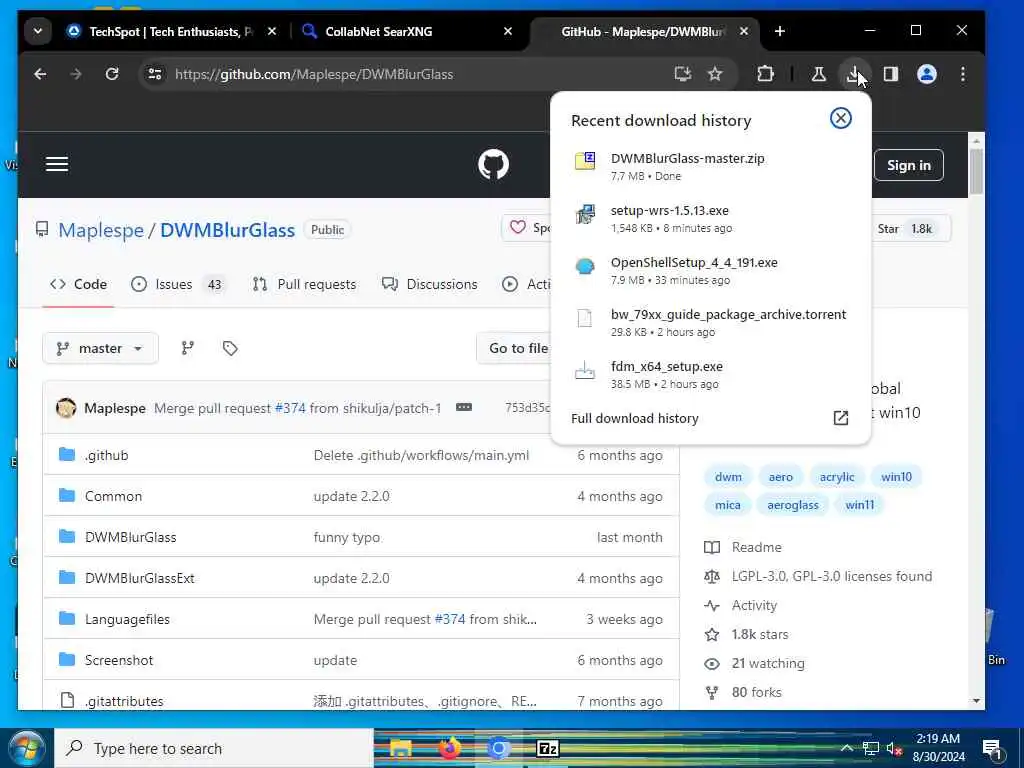Click the Sponsor heart button
The width and height of the screenshot is (1024, 768).
click(526, 228)
